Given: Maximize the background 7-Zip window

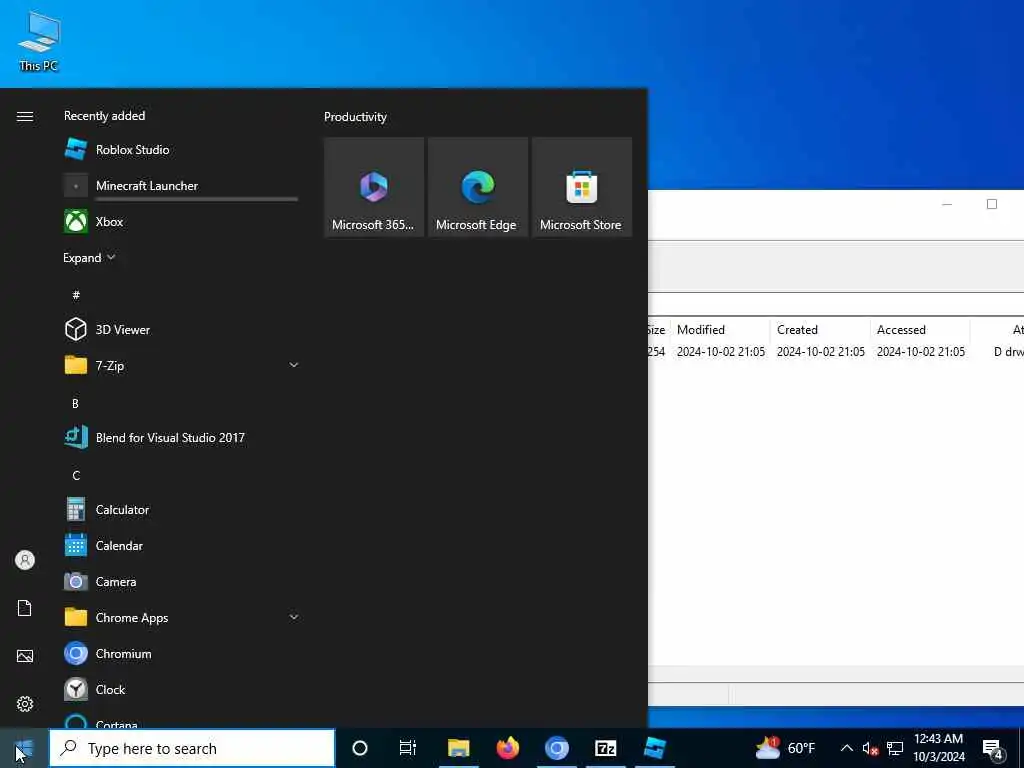Looking at the screenshot, I should pos(991,204).
